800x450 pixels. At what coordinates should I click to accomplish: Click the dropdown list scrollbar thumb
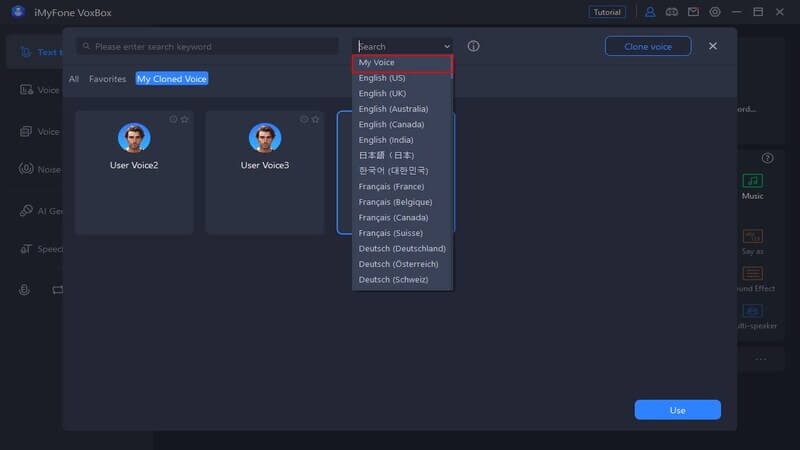(x=452, y=67)
